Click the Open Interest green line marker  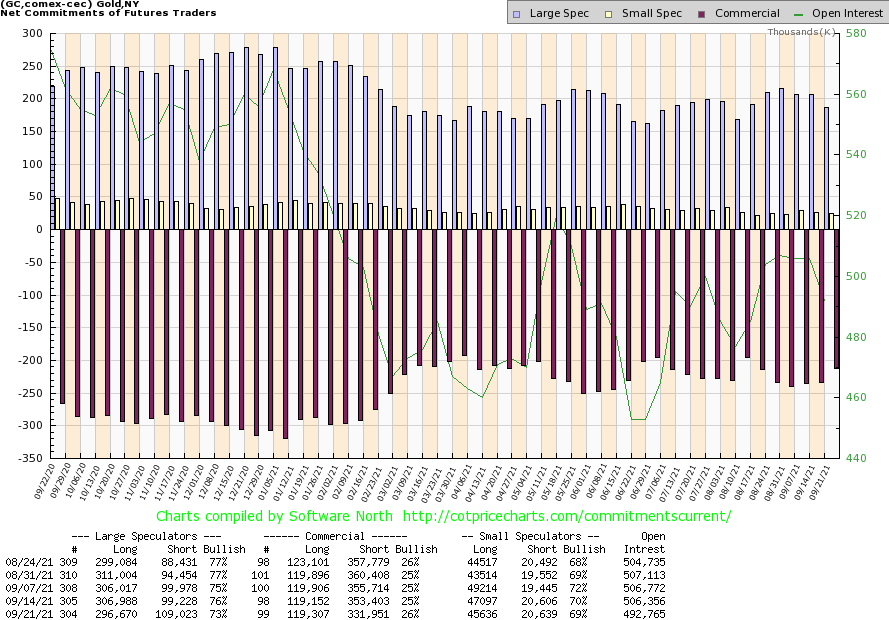point(801,14)
